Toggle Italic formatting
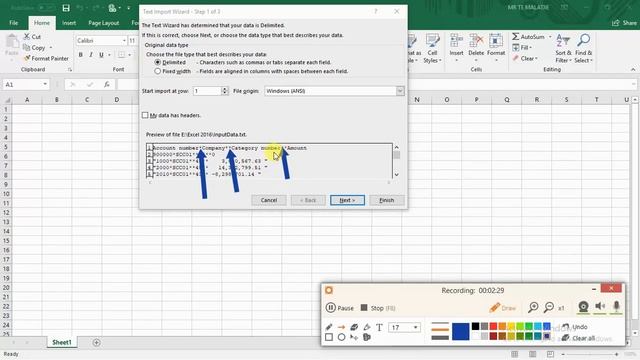The width and height of the screenshot is (640, 360). coord(91,54)
